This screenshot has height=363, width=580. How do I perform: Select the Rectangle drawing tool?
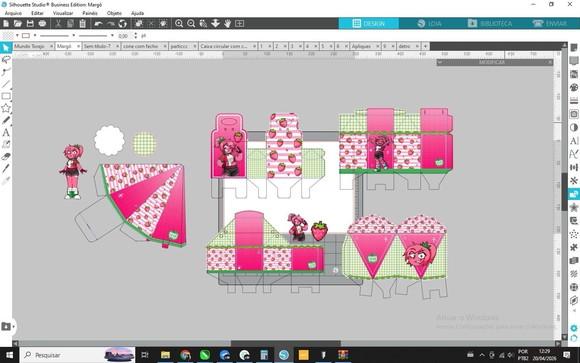(6, 96)
